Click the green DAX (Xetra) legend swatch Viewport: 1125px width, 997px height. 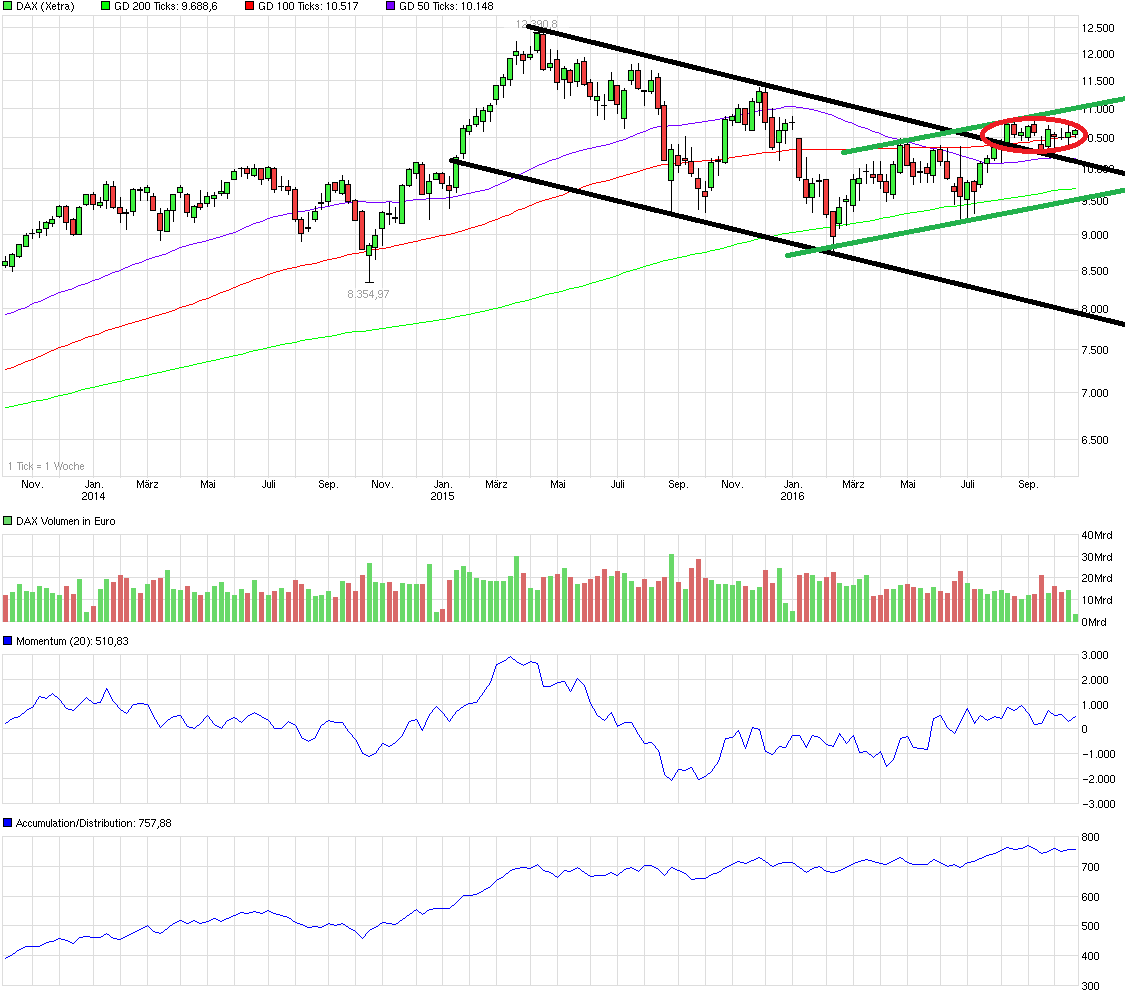[8, 6]
